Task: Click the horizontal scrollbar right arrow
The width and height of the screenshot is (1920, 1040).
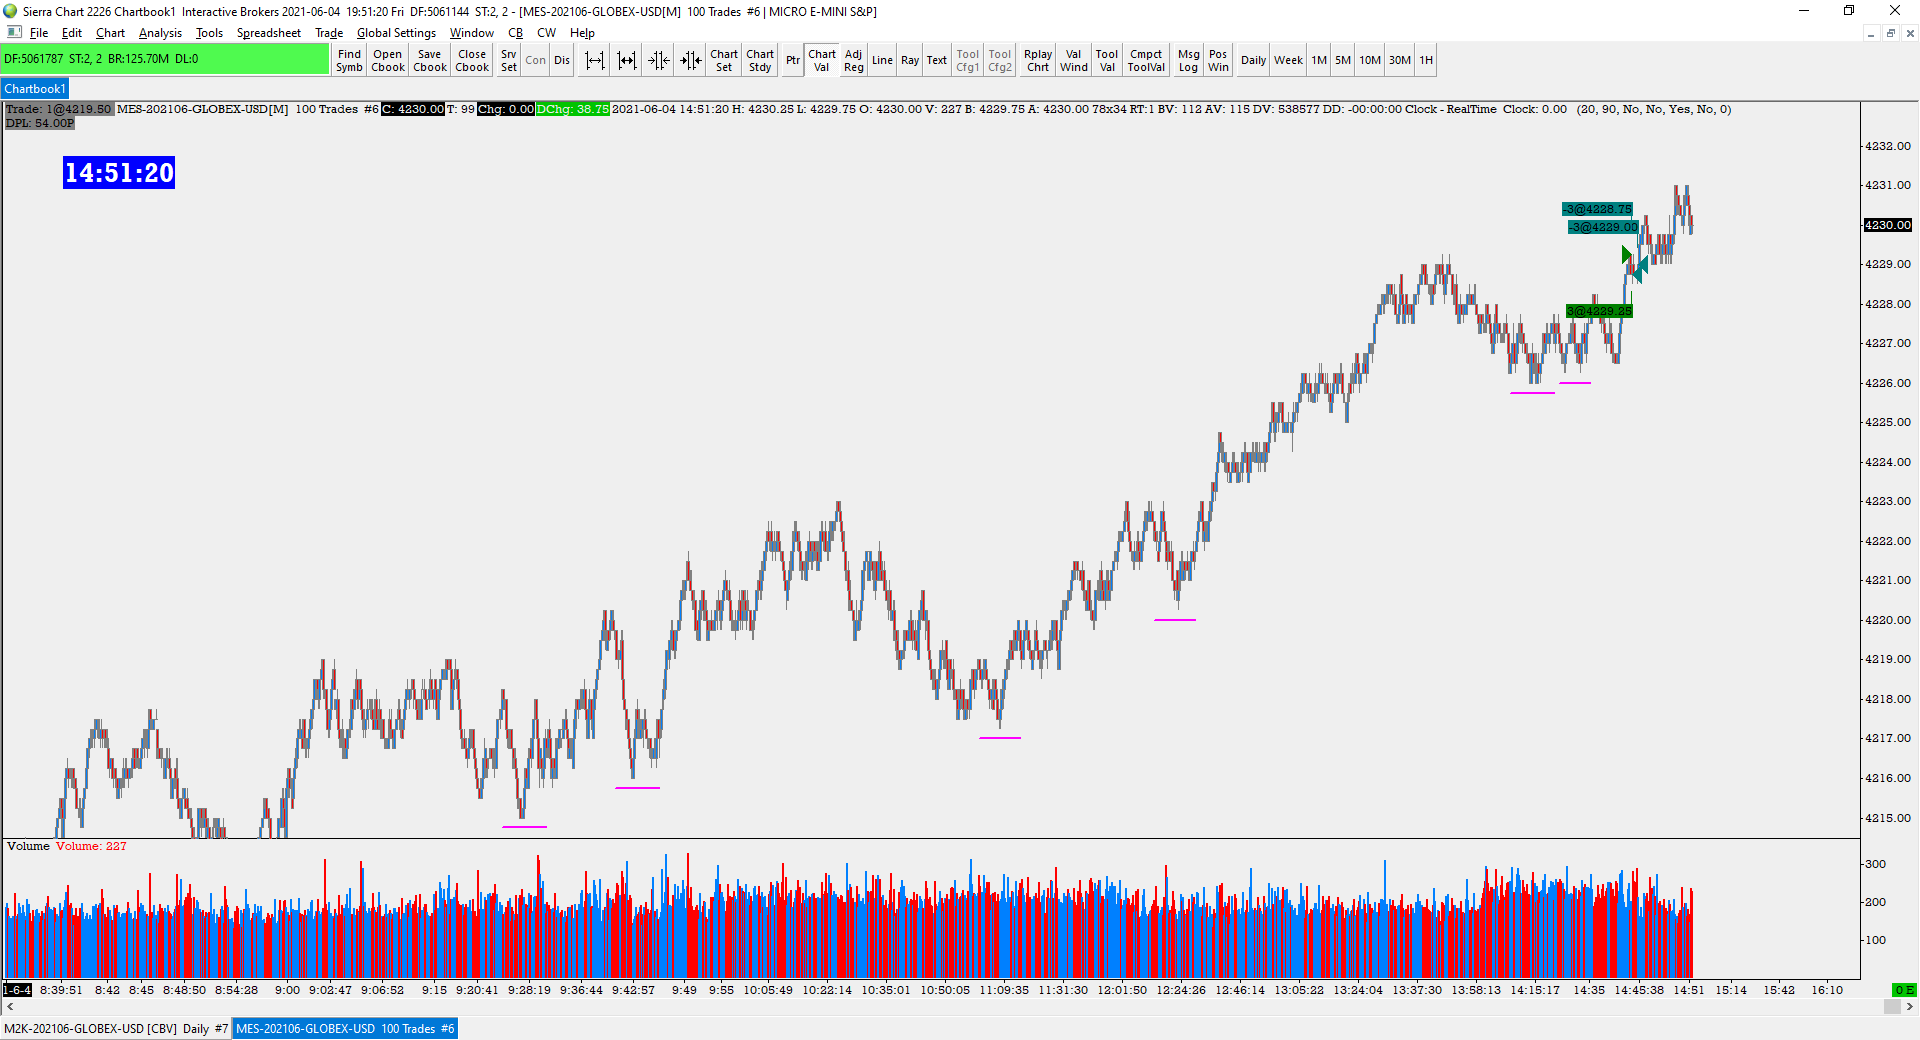Action: point(1909,1007)
